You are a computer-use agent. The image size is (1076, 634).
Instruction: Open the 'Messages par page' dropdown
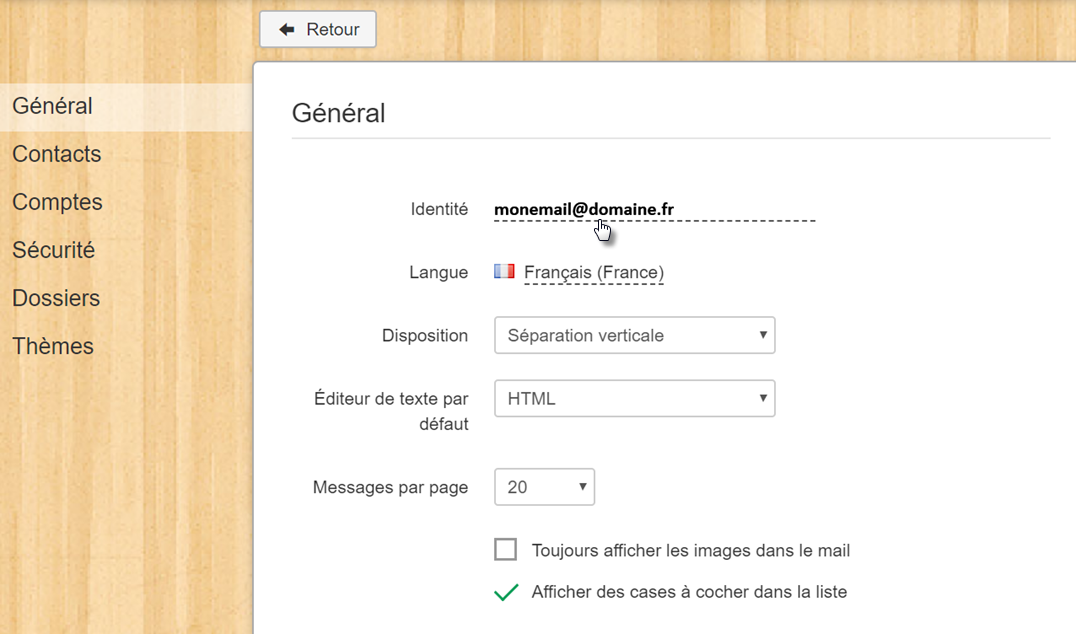pos(544,488)
